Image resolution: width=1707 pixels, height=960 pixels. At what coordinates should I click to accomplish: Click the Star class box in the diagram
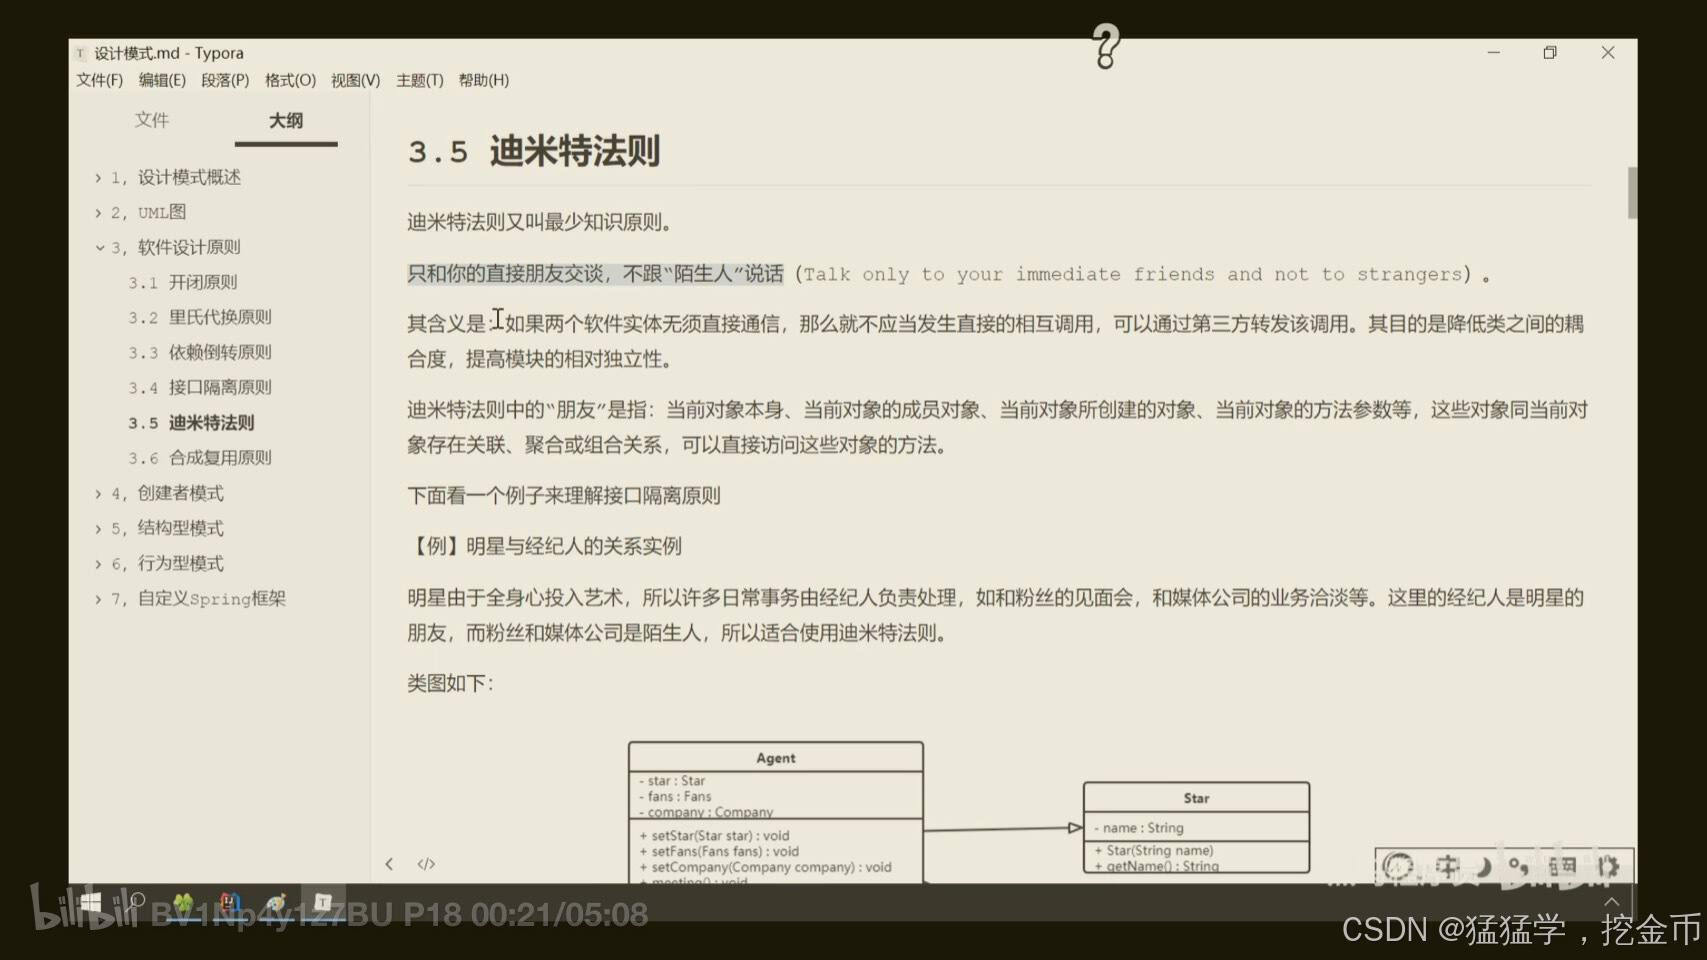1196,827
